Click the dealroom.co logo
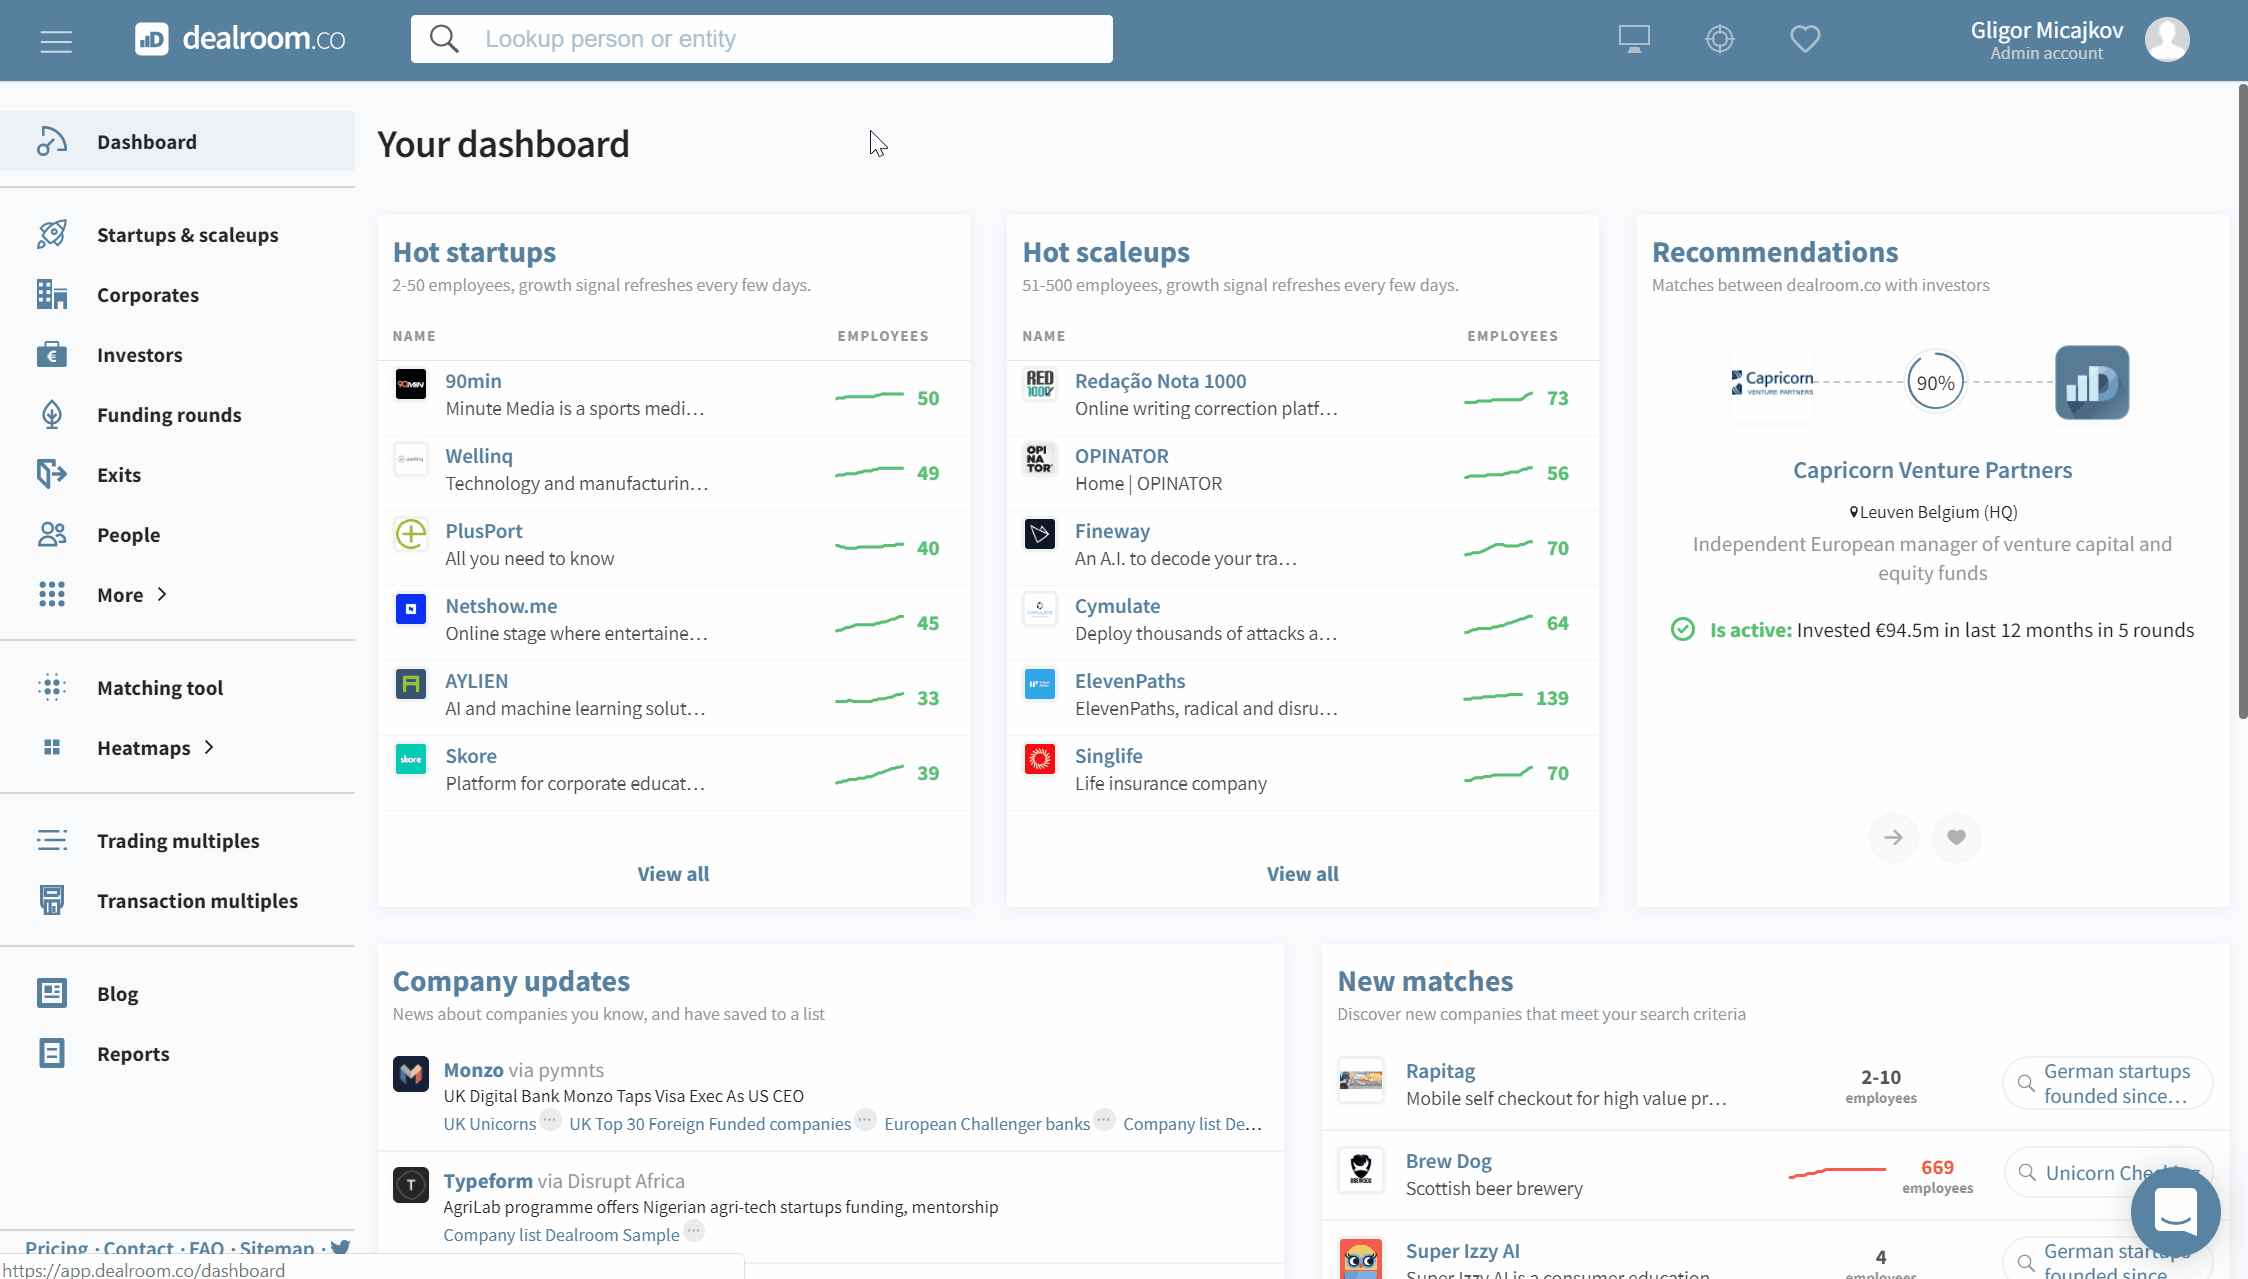The height and width of the screenshot is (1279, 2248). pyautogui.click(x=240, y=39)
